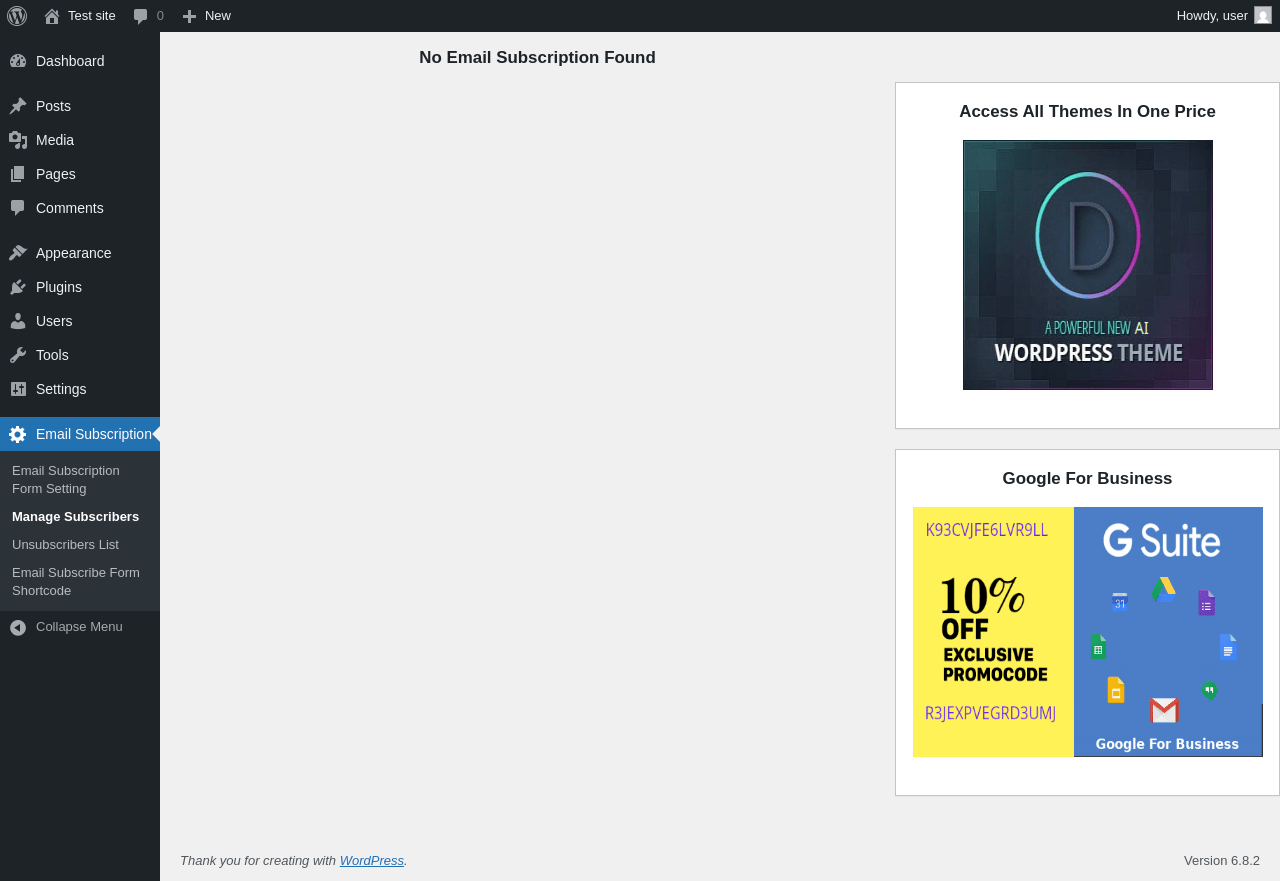Click the Pages icon in sidebar
The width and height of the screenshot is (1280, 881).
coord(18,174)
